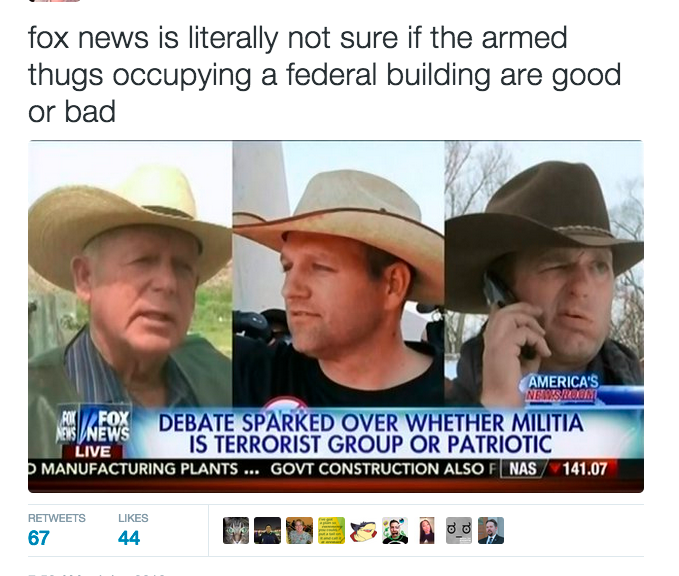Click the red LIVE badge
This screenshot has width=679, height=576.
coord(92,452)
